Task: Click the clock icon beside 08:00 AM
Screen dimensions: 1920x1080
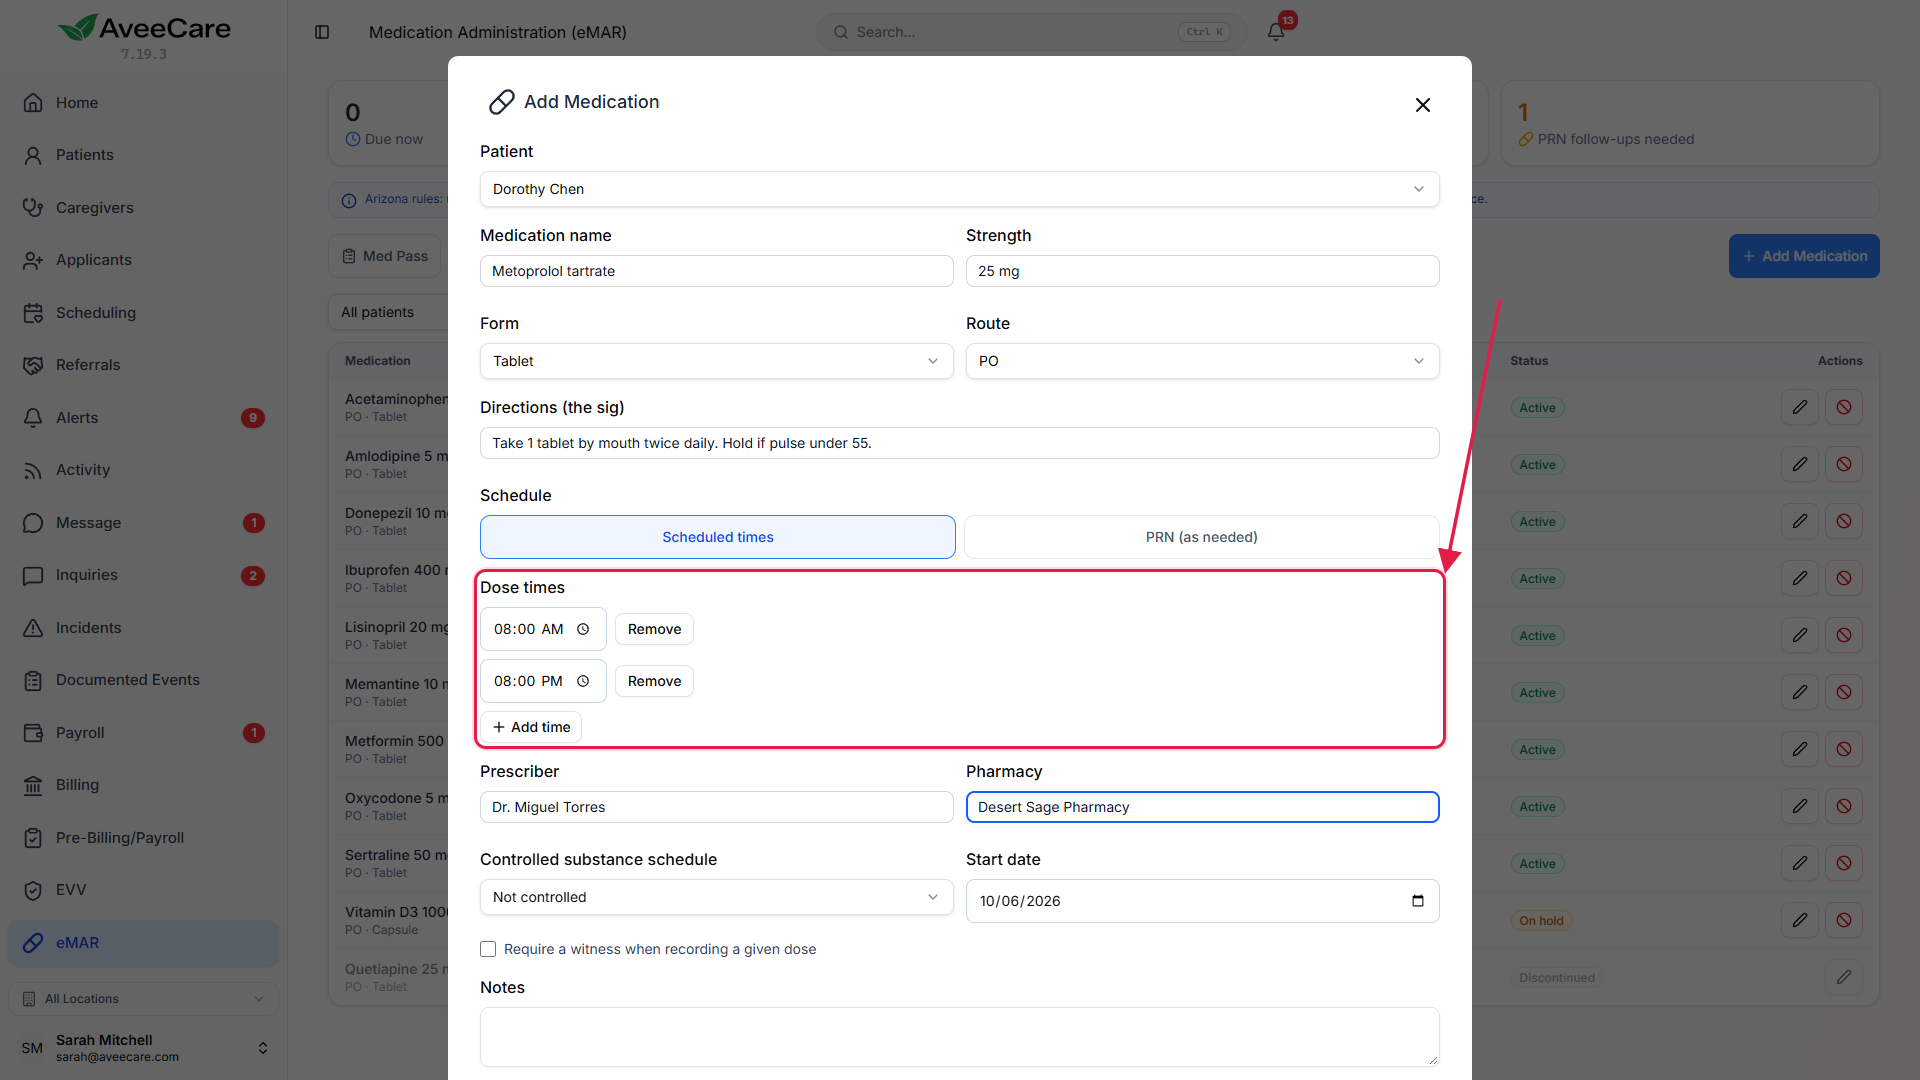Action: (x=583, y=629)
